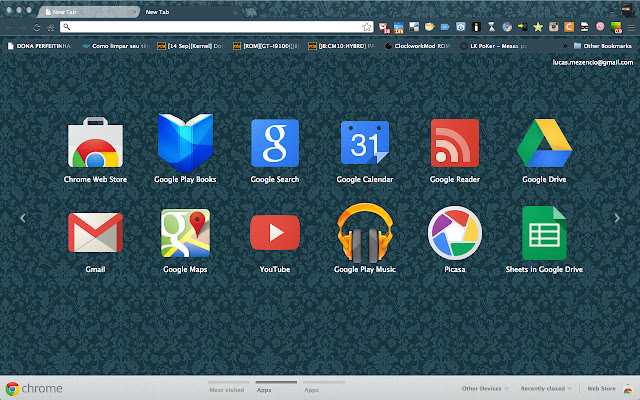
Task: Open the [JB:CM10:HYBRD] bookmark
Action: coord(341,46)
